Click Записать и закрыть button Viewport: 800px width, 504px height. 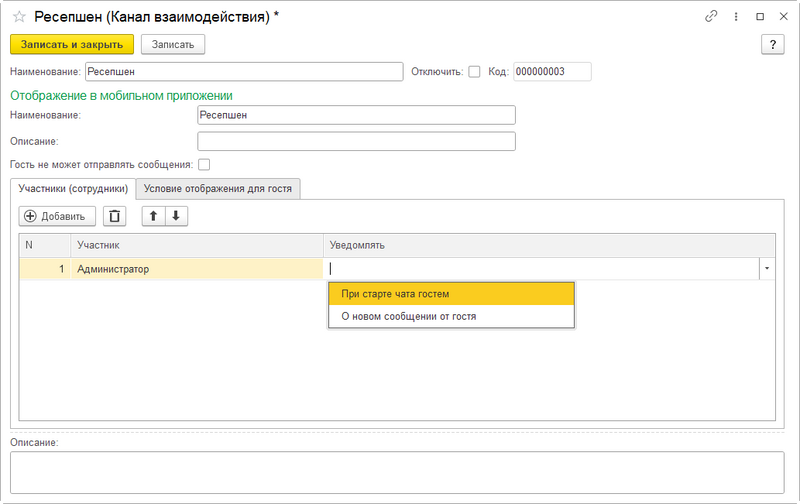(72, 44)
